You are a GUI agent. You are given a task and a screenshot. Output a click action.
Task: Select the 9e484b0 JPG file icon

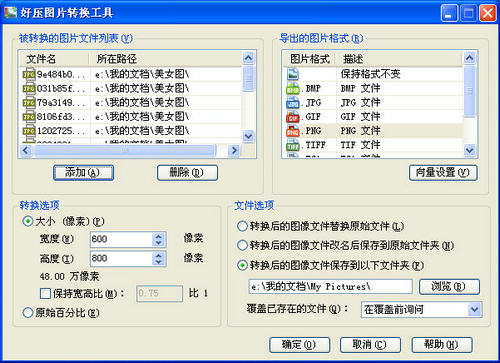point(29,74)
